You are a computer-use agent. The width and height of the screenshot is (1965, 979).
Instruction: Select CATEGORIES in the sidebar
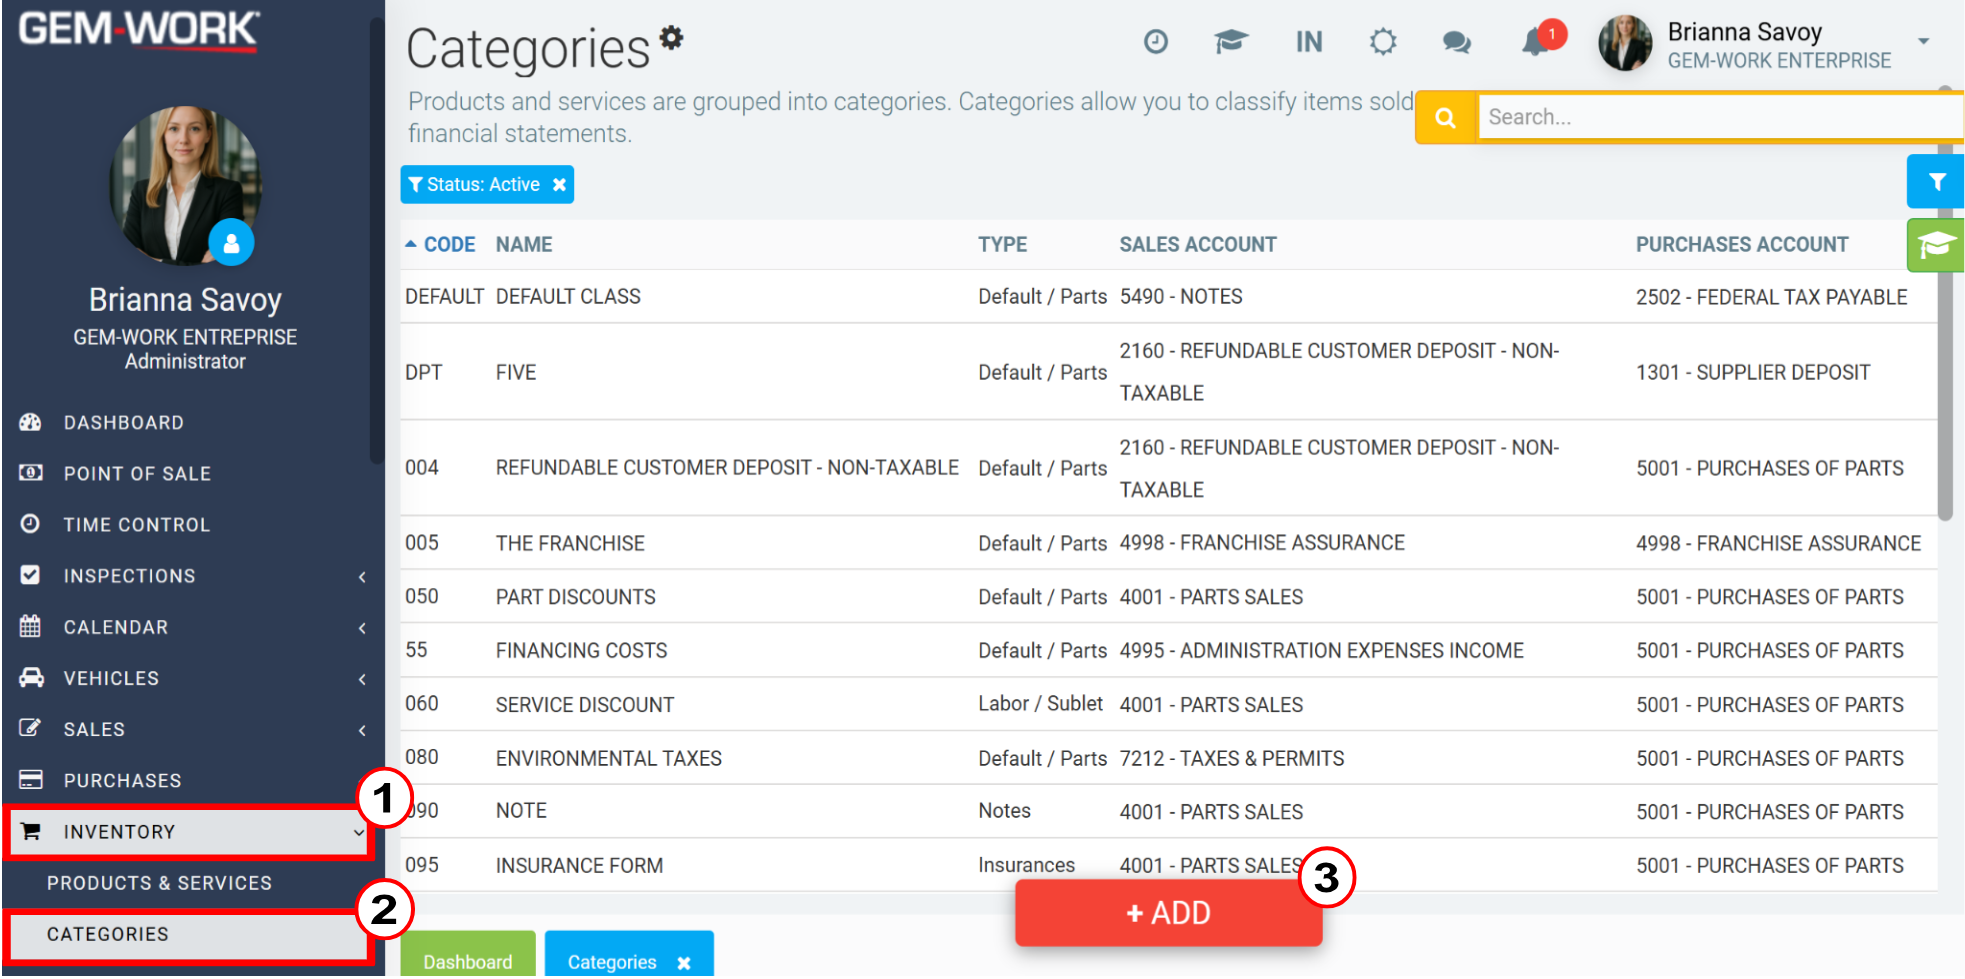tap(188, 935)
